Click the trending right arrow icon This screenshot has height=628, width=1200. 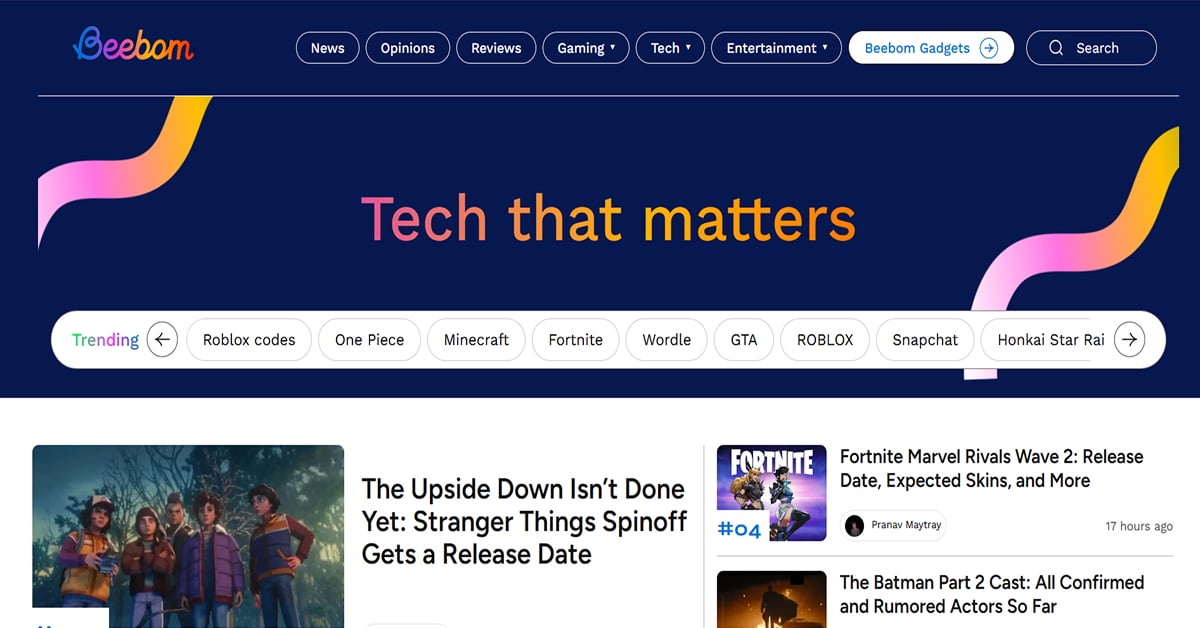[1129, 340]
